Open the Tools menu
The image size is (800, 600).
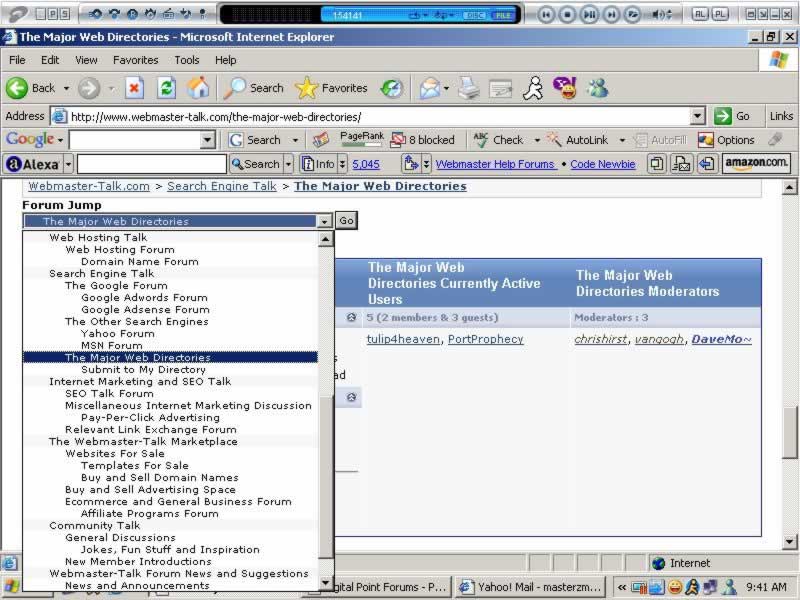187,60
